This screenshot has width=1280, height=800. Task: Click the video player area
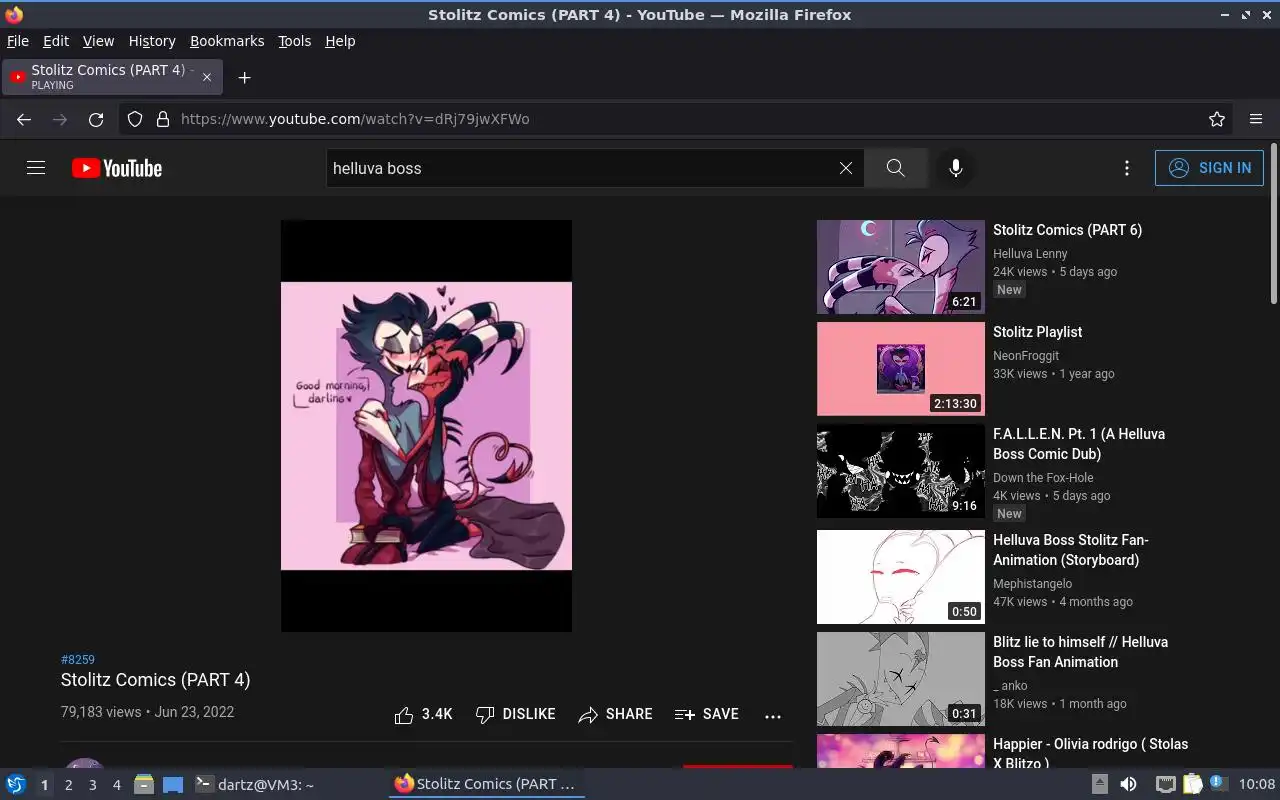pyautogui.click(x=426, y=425)
